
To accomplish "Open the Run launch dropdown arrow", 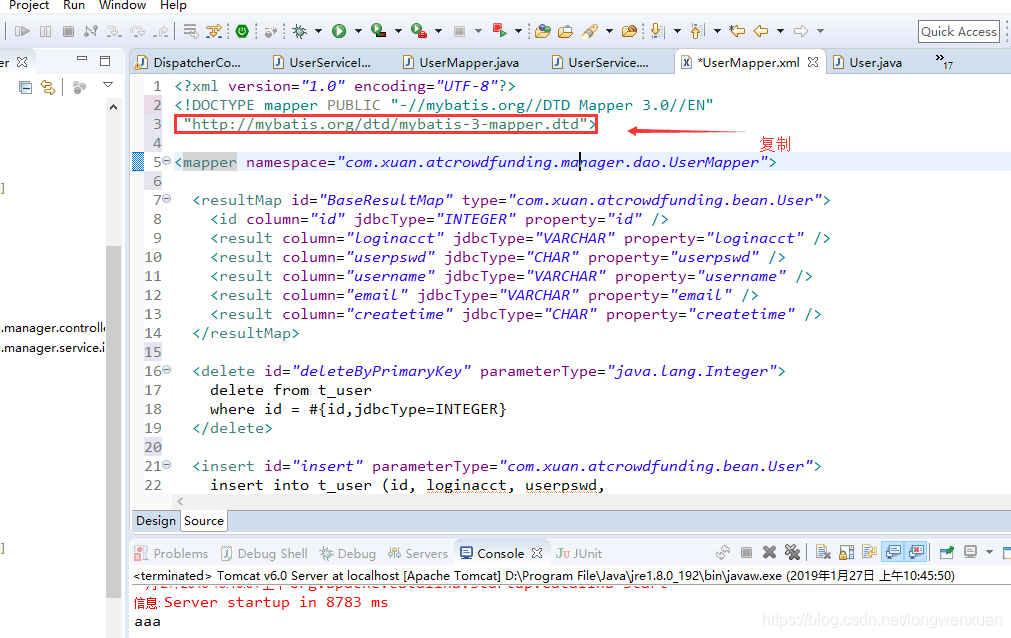I will (x=358, y=31).
